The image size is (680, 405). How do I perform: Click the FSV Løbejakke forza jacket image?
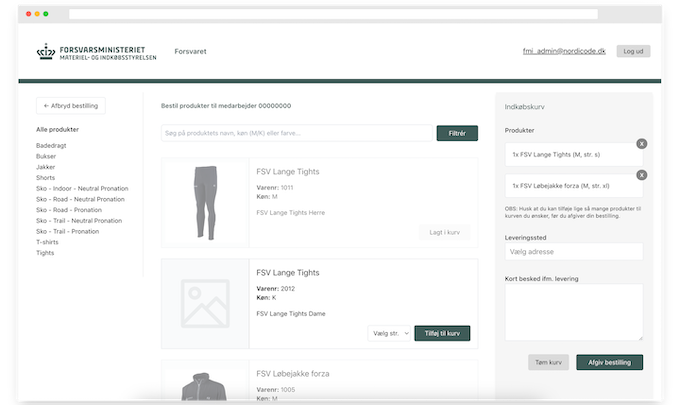pyautogui.click(x=204, y=386)
